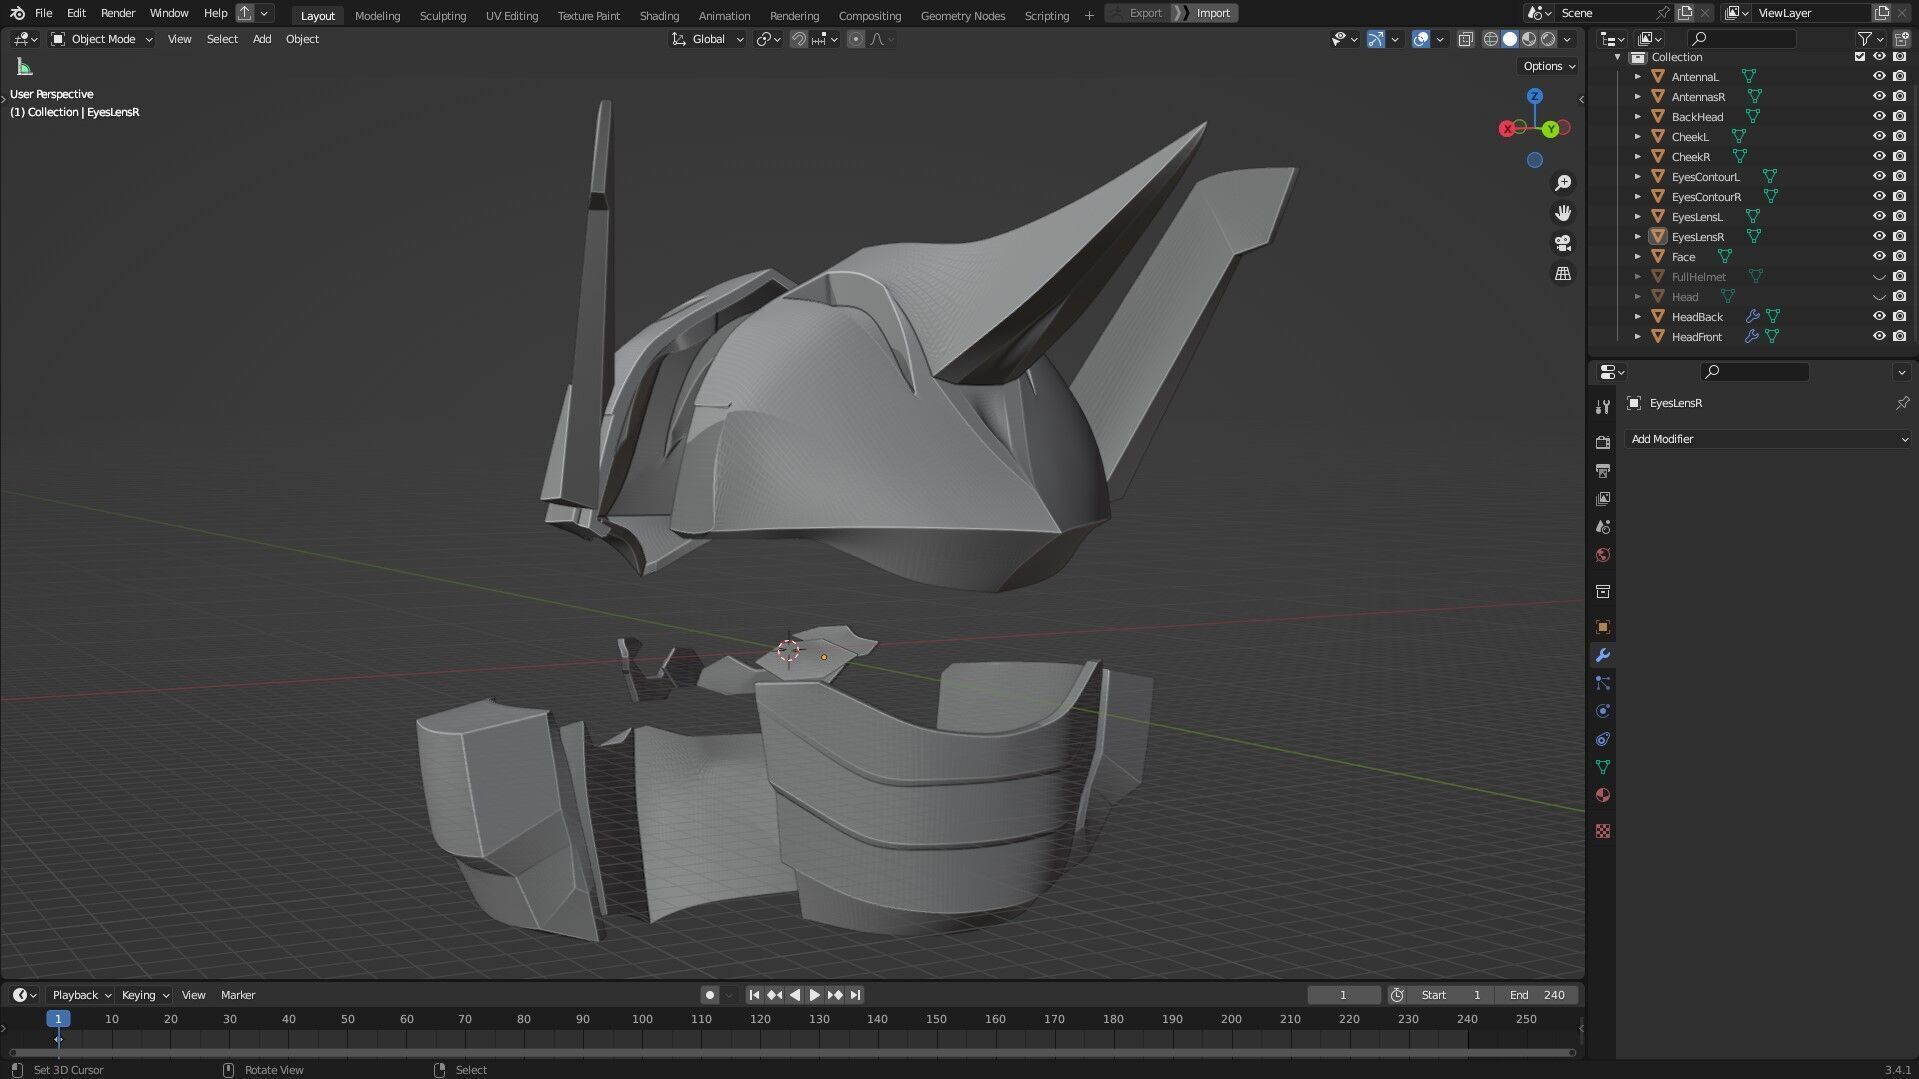Open the Global transform orientation dropdown

pyautogui.click(x=707, y=39)
